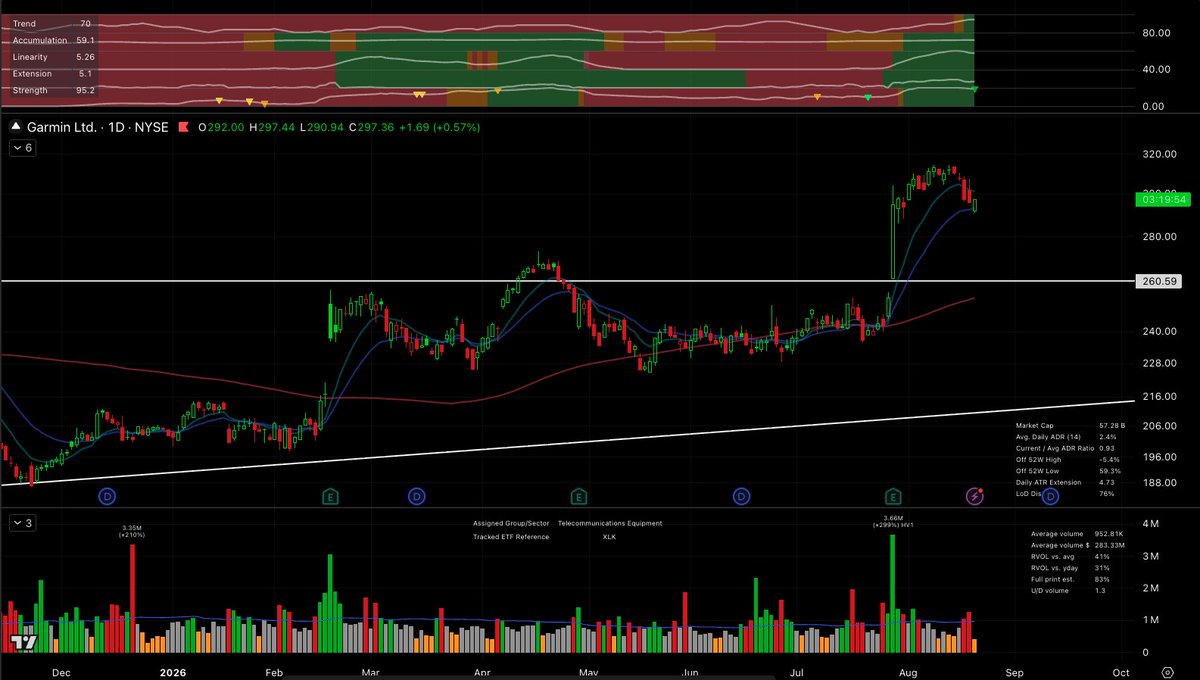This screenshot has height=680, width=1200.
Task: Click the Trend 70 indicator row
Action: pyautogui.click(x=54, y=23)
